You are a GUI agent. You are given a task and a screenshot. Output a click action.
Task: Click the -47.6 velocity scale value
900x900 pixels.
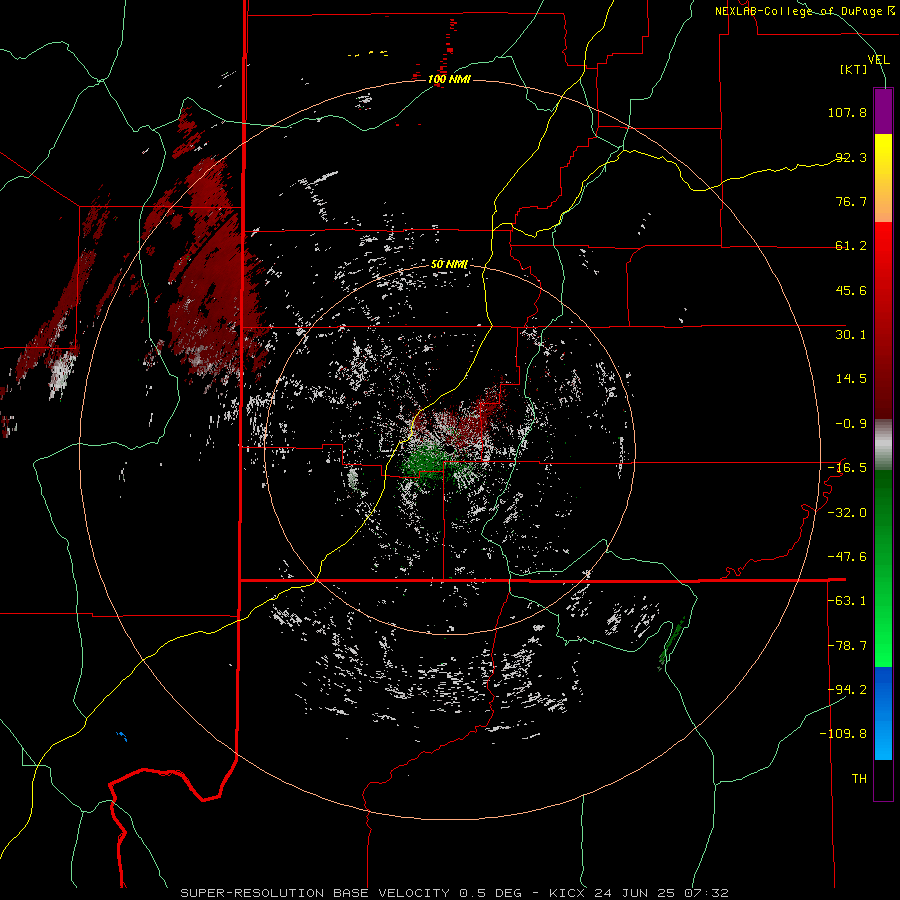pyautogui.click(x=847, y=557)
